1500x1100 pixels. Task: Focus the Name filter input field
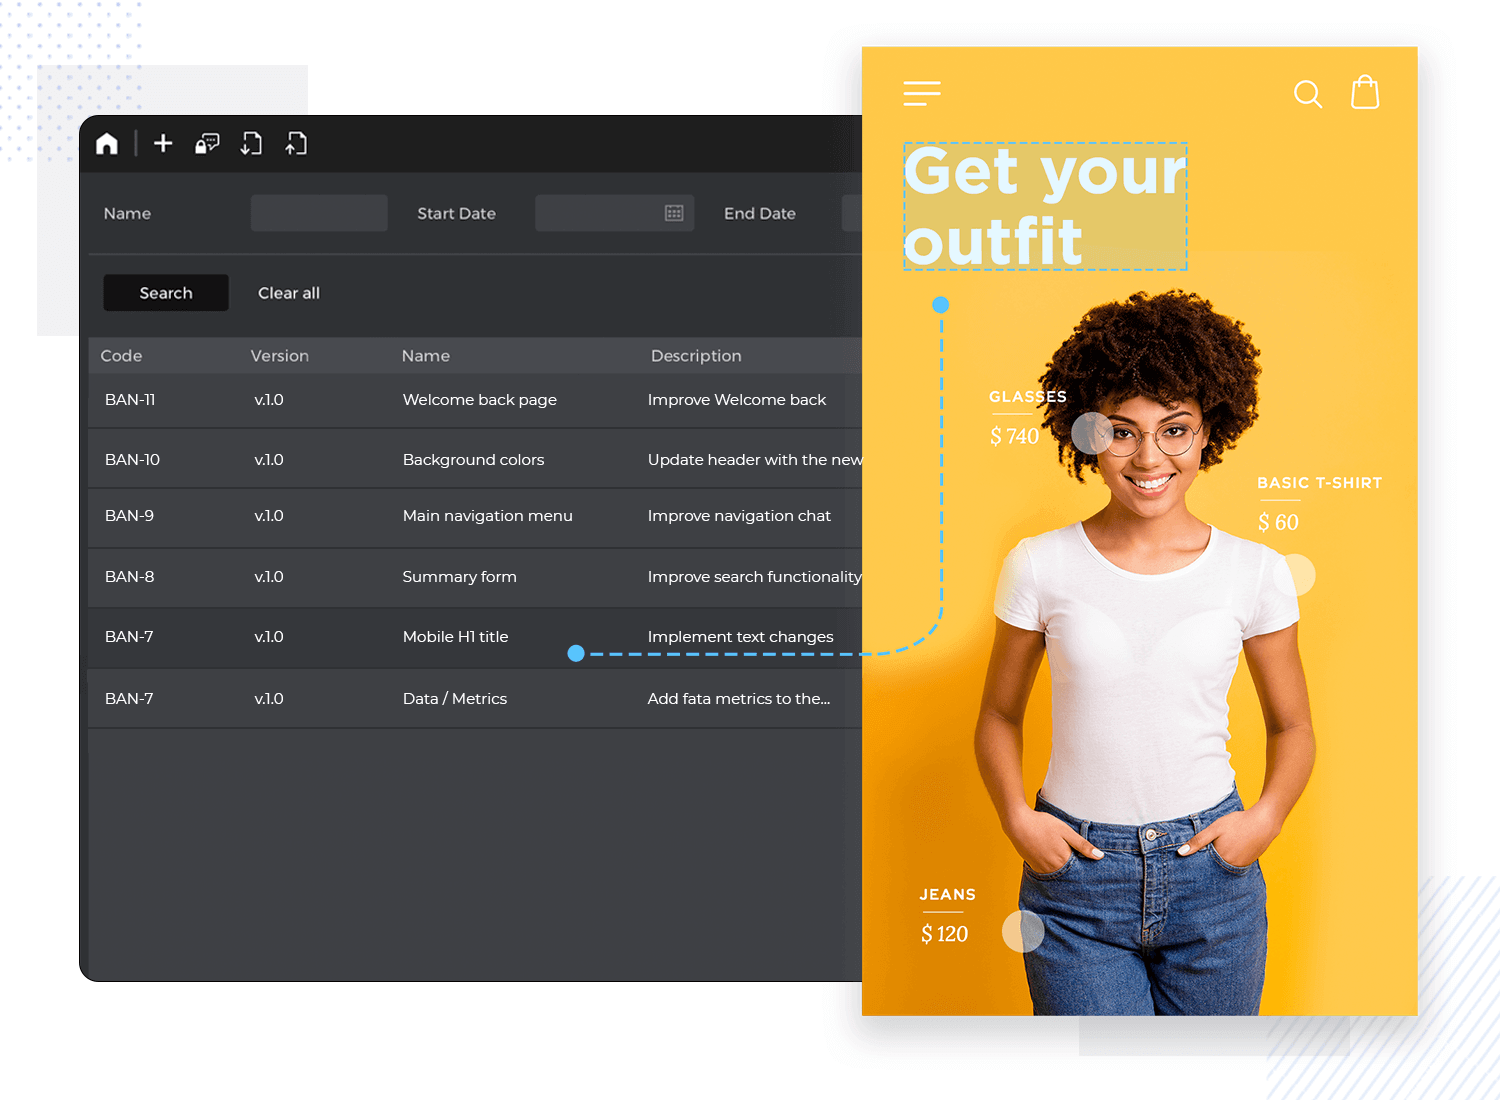(x=319, y=213)
